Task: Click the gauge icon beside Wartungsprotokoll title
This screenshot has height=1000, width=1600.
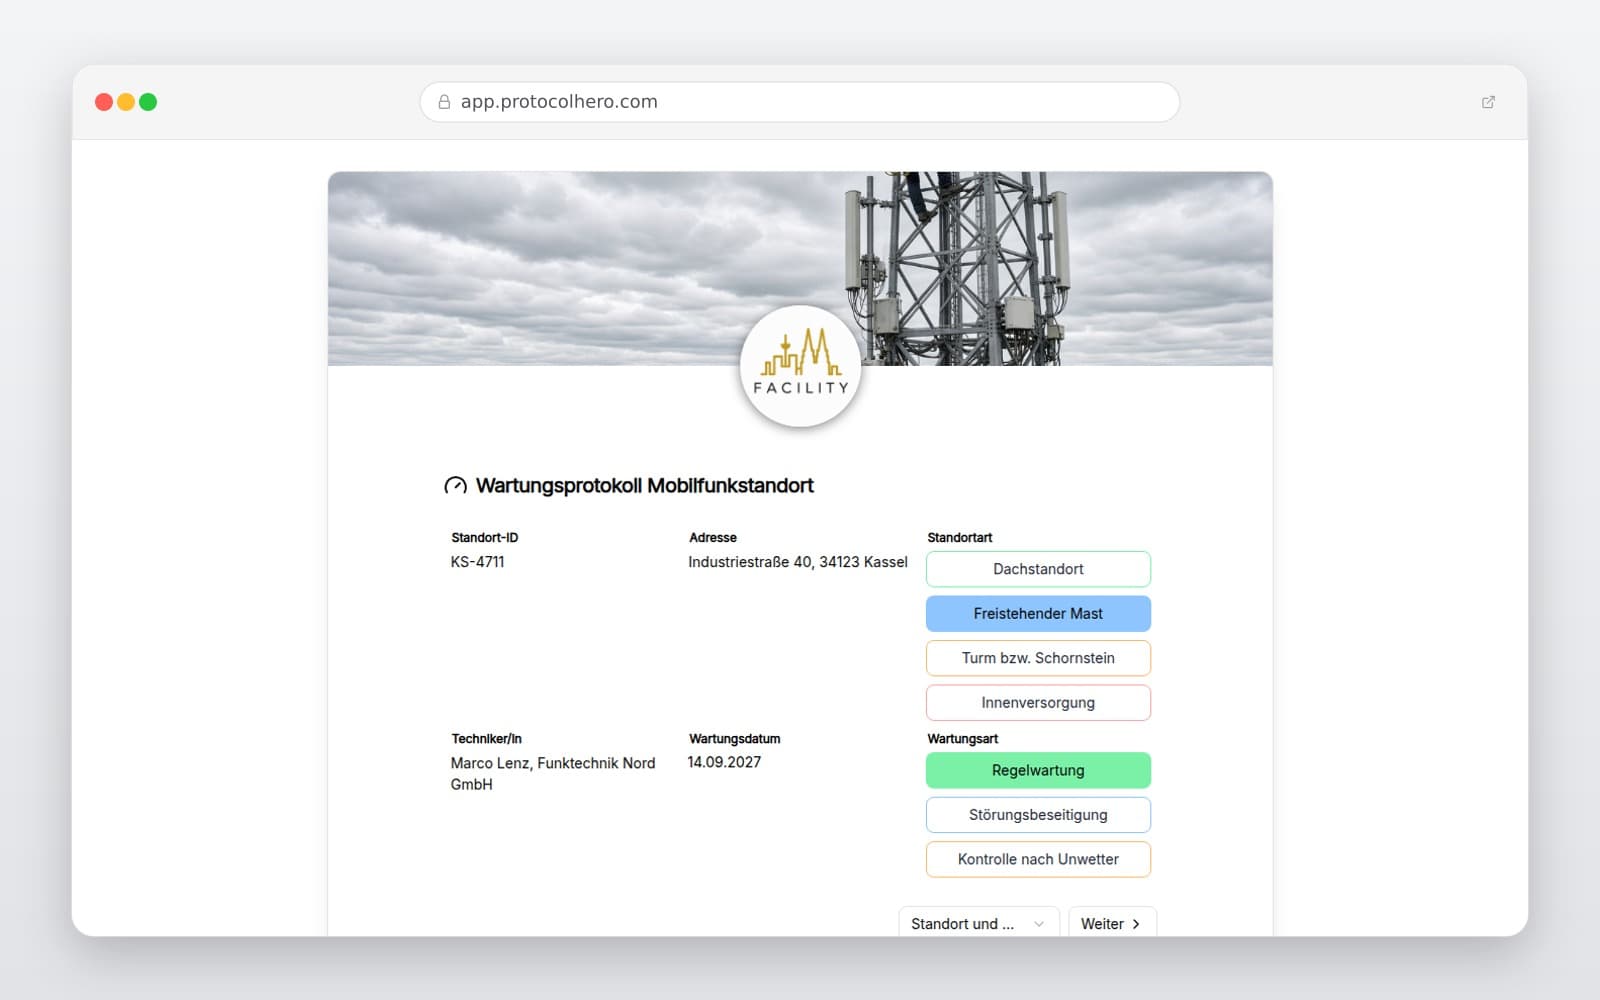Action: (x=455, y=486)
